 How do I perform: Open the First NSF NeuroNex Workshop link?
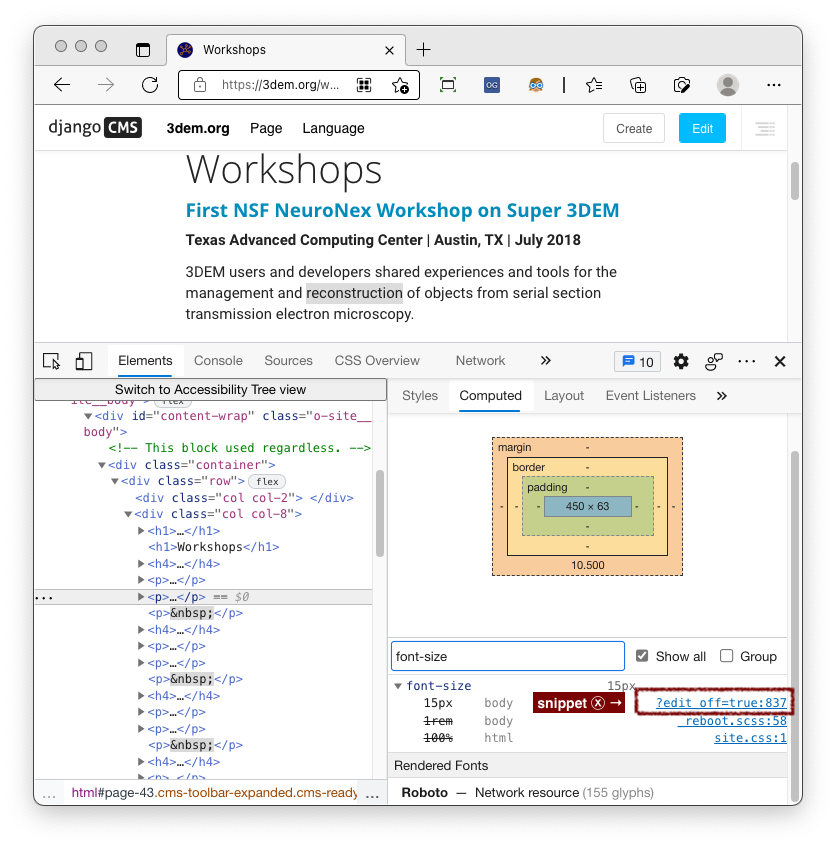click(x=402, y=210)
